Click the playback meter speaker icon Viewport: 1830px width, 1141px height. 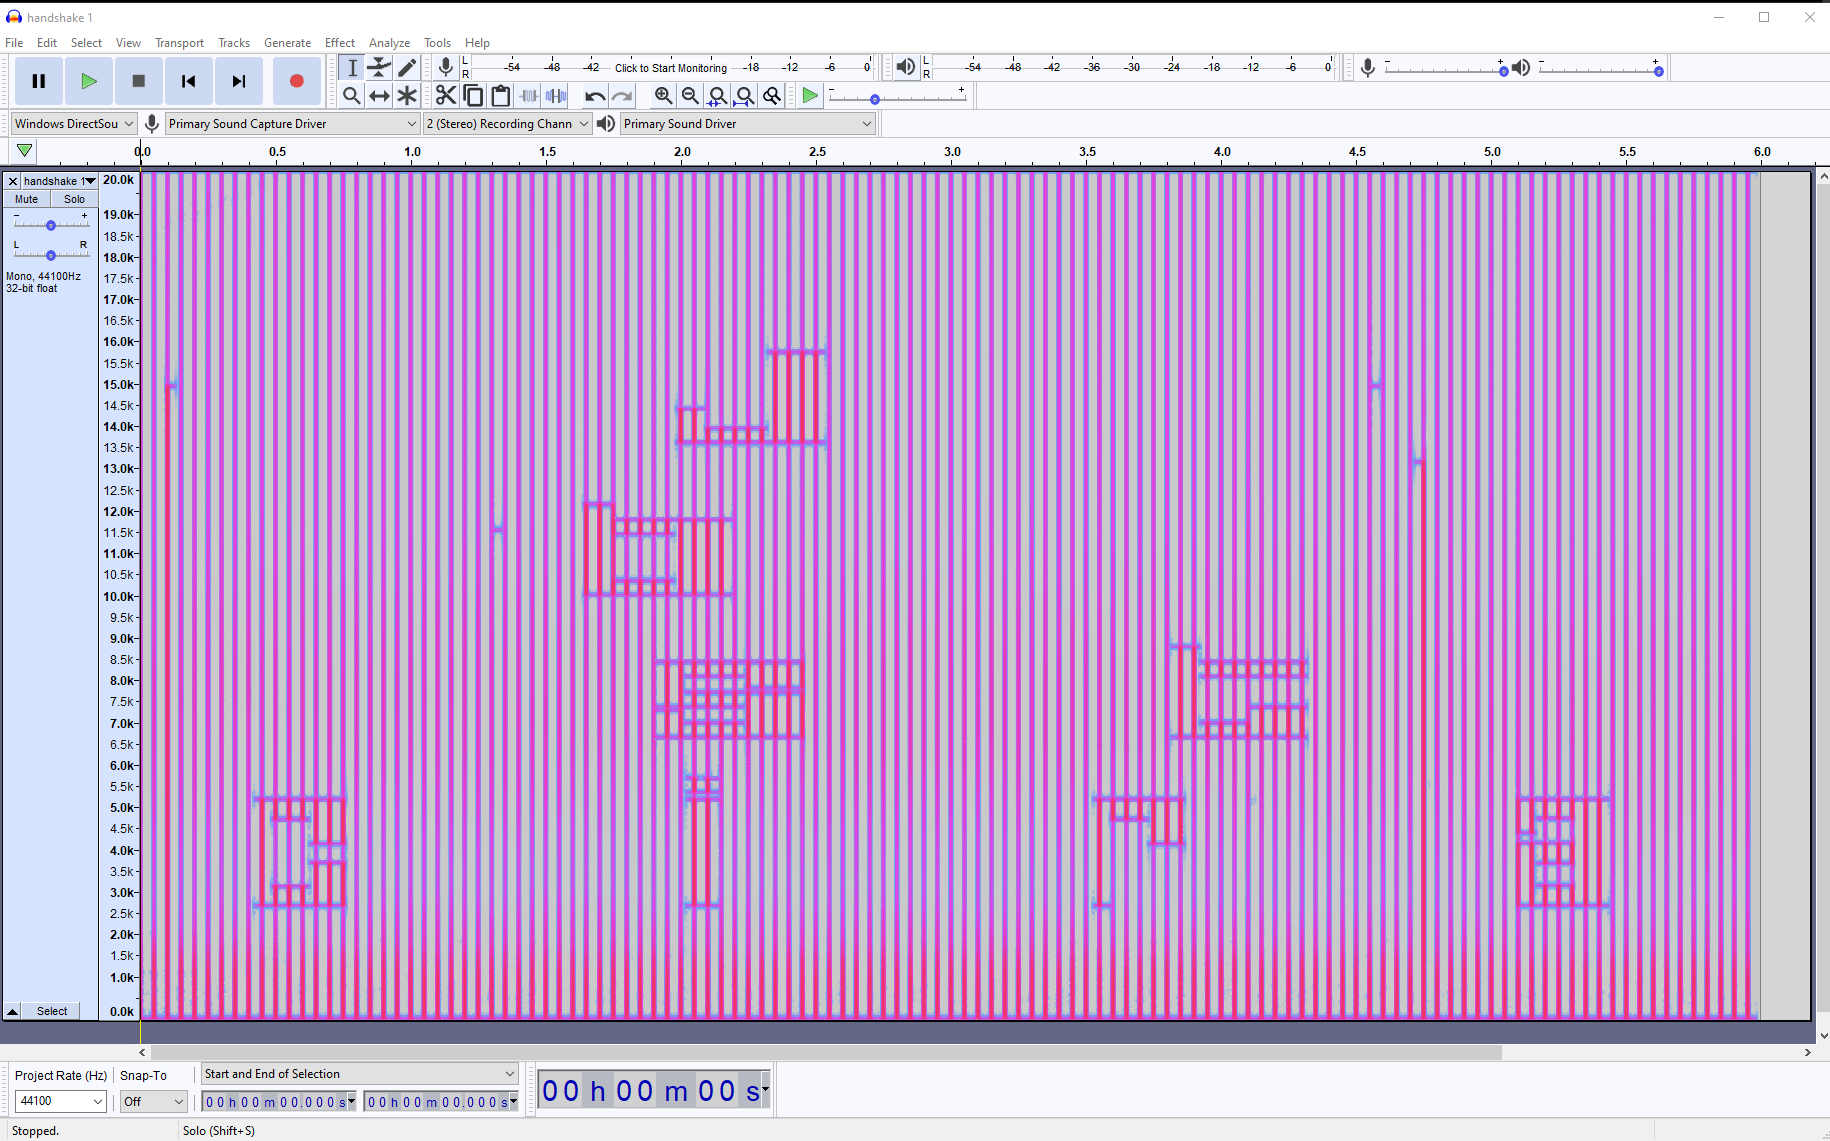905,67
